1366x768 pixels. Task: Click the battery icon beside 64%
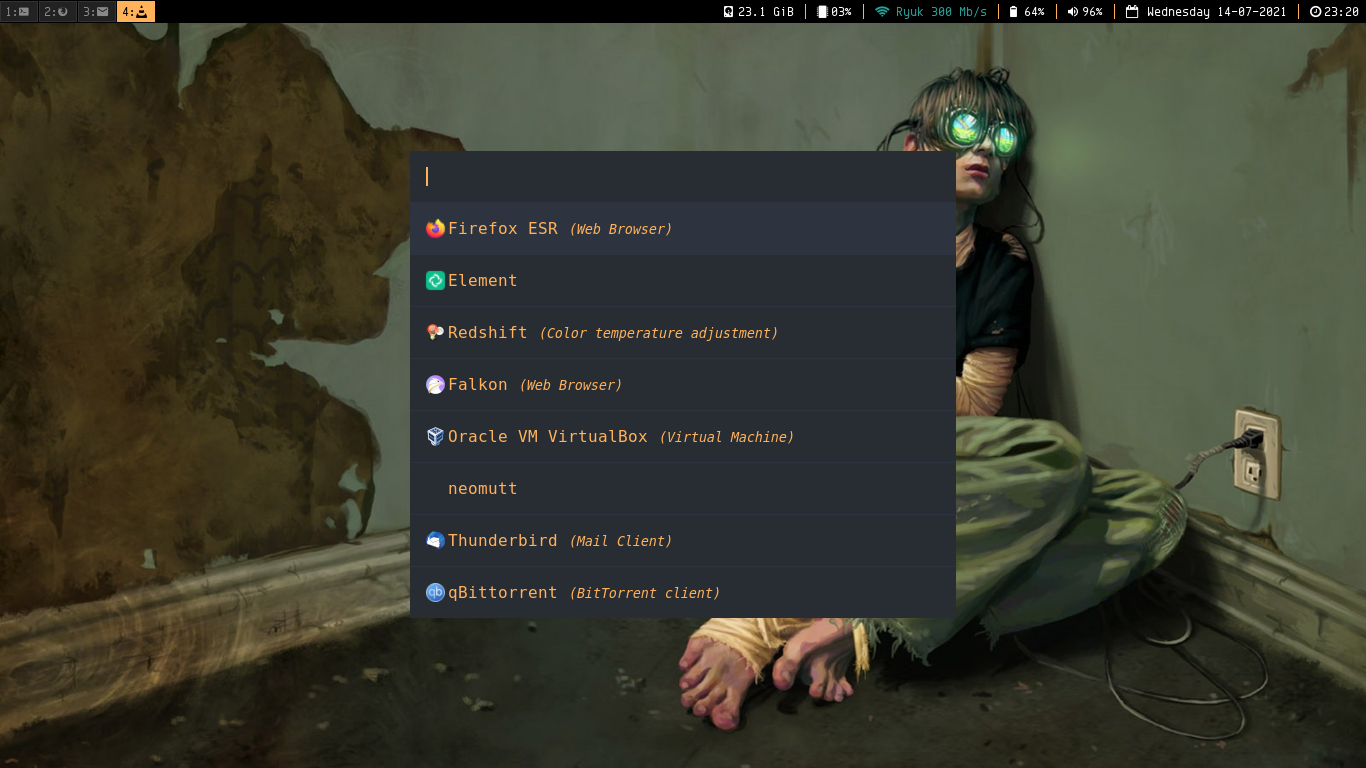1013,12
